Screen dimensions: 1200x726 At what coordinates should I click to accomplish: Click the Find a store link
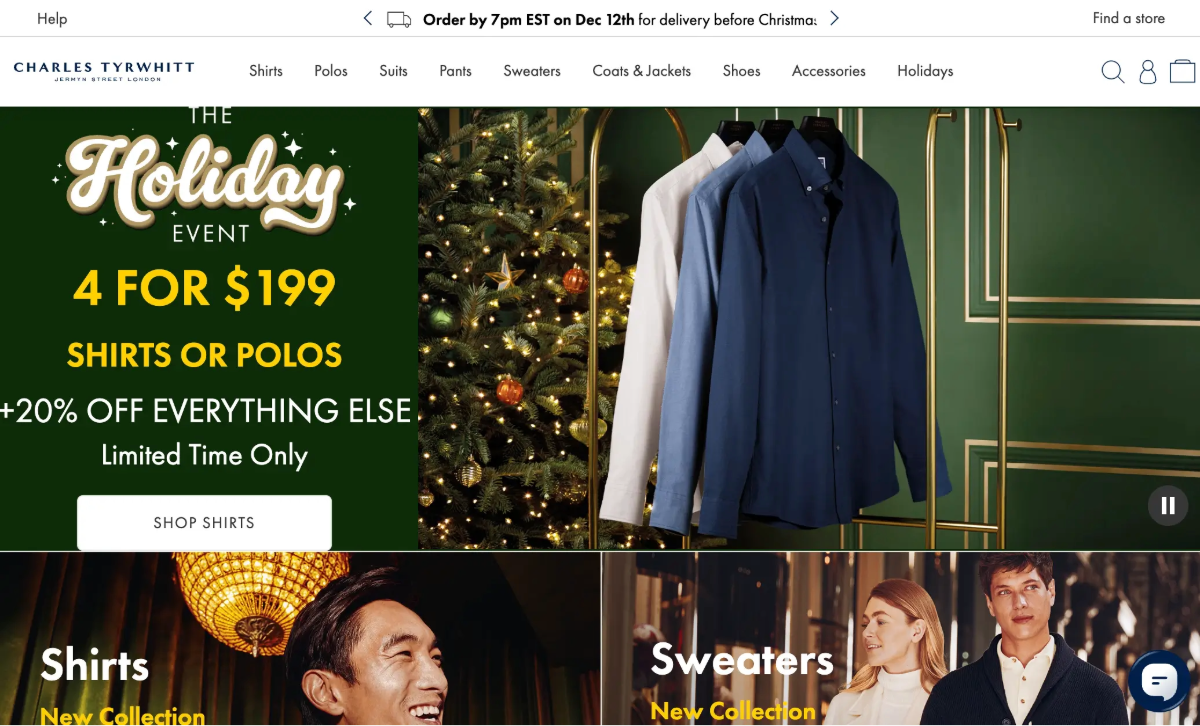click(x=1128, y=18)
